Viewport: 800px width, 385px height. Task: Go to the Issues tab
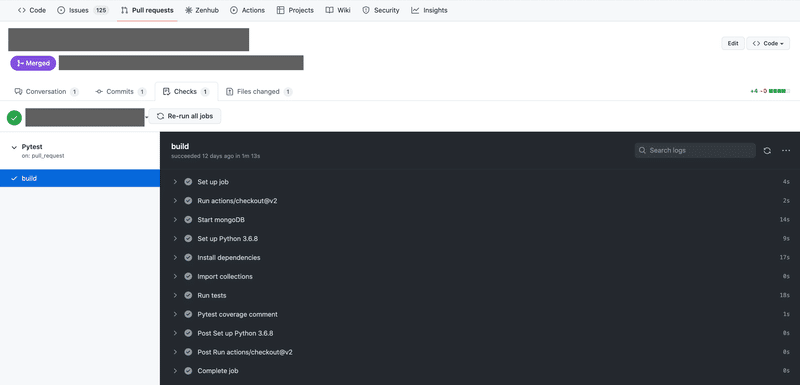[82, 10]
